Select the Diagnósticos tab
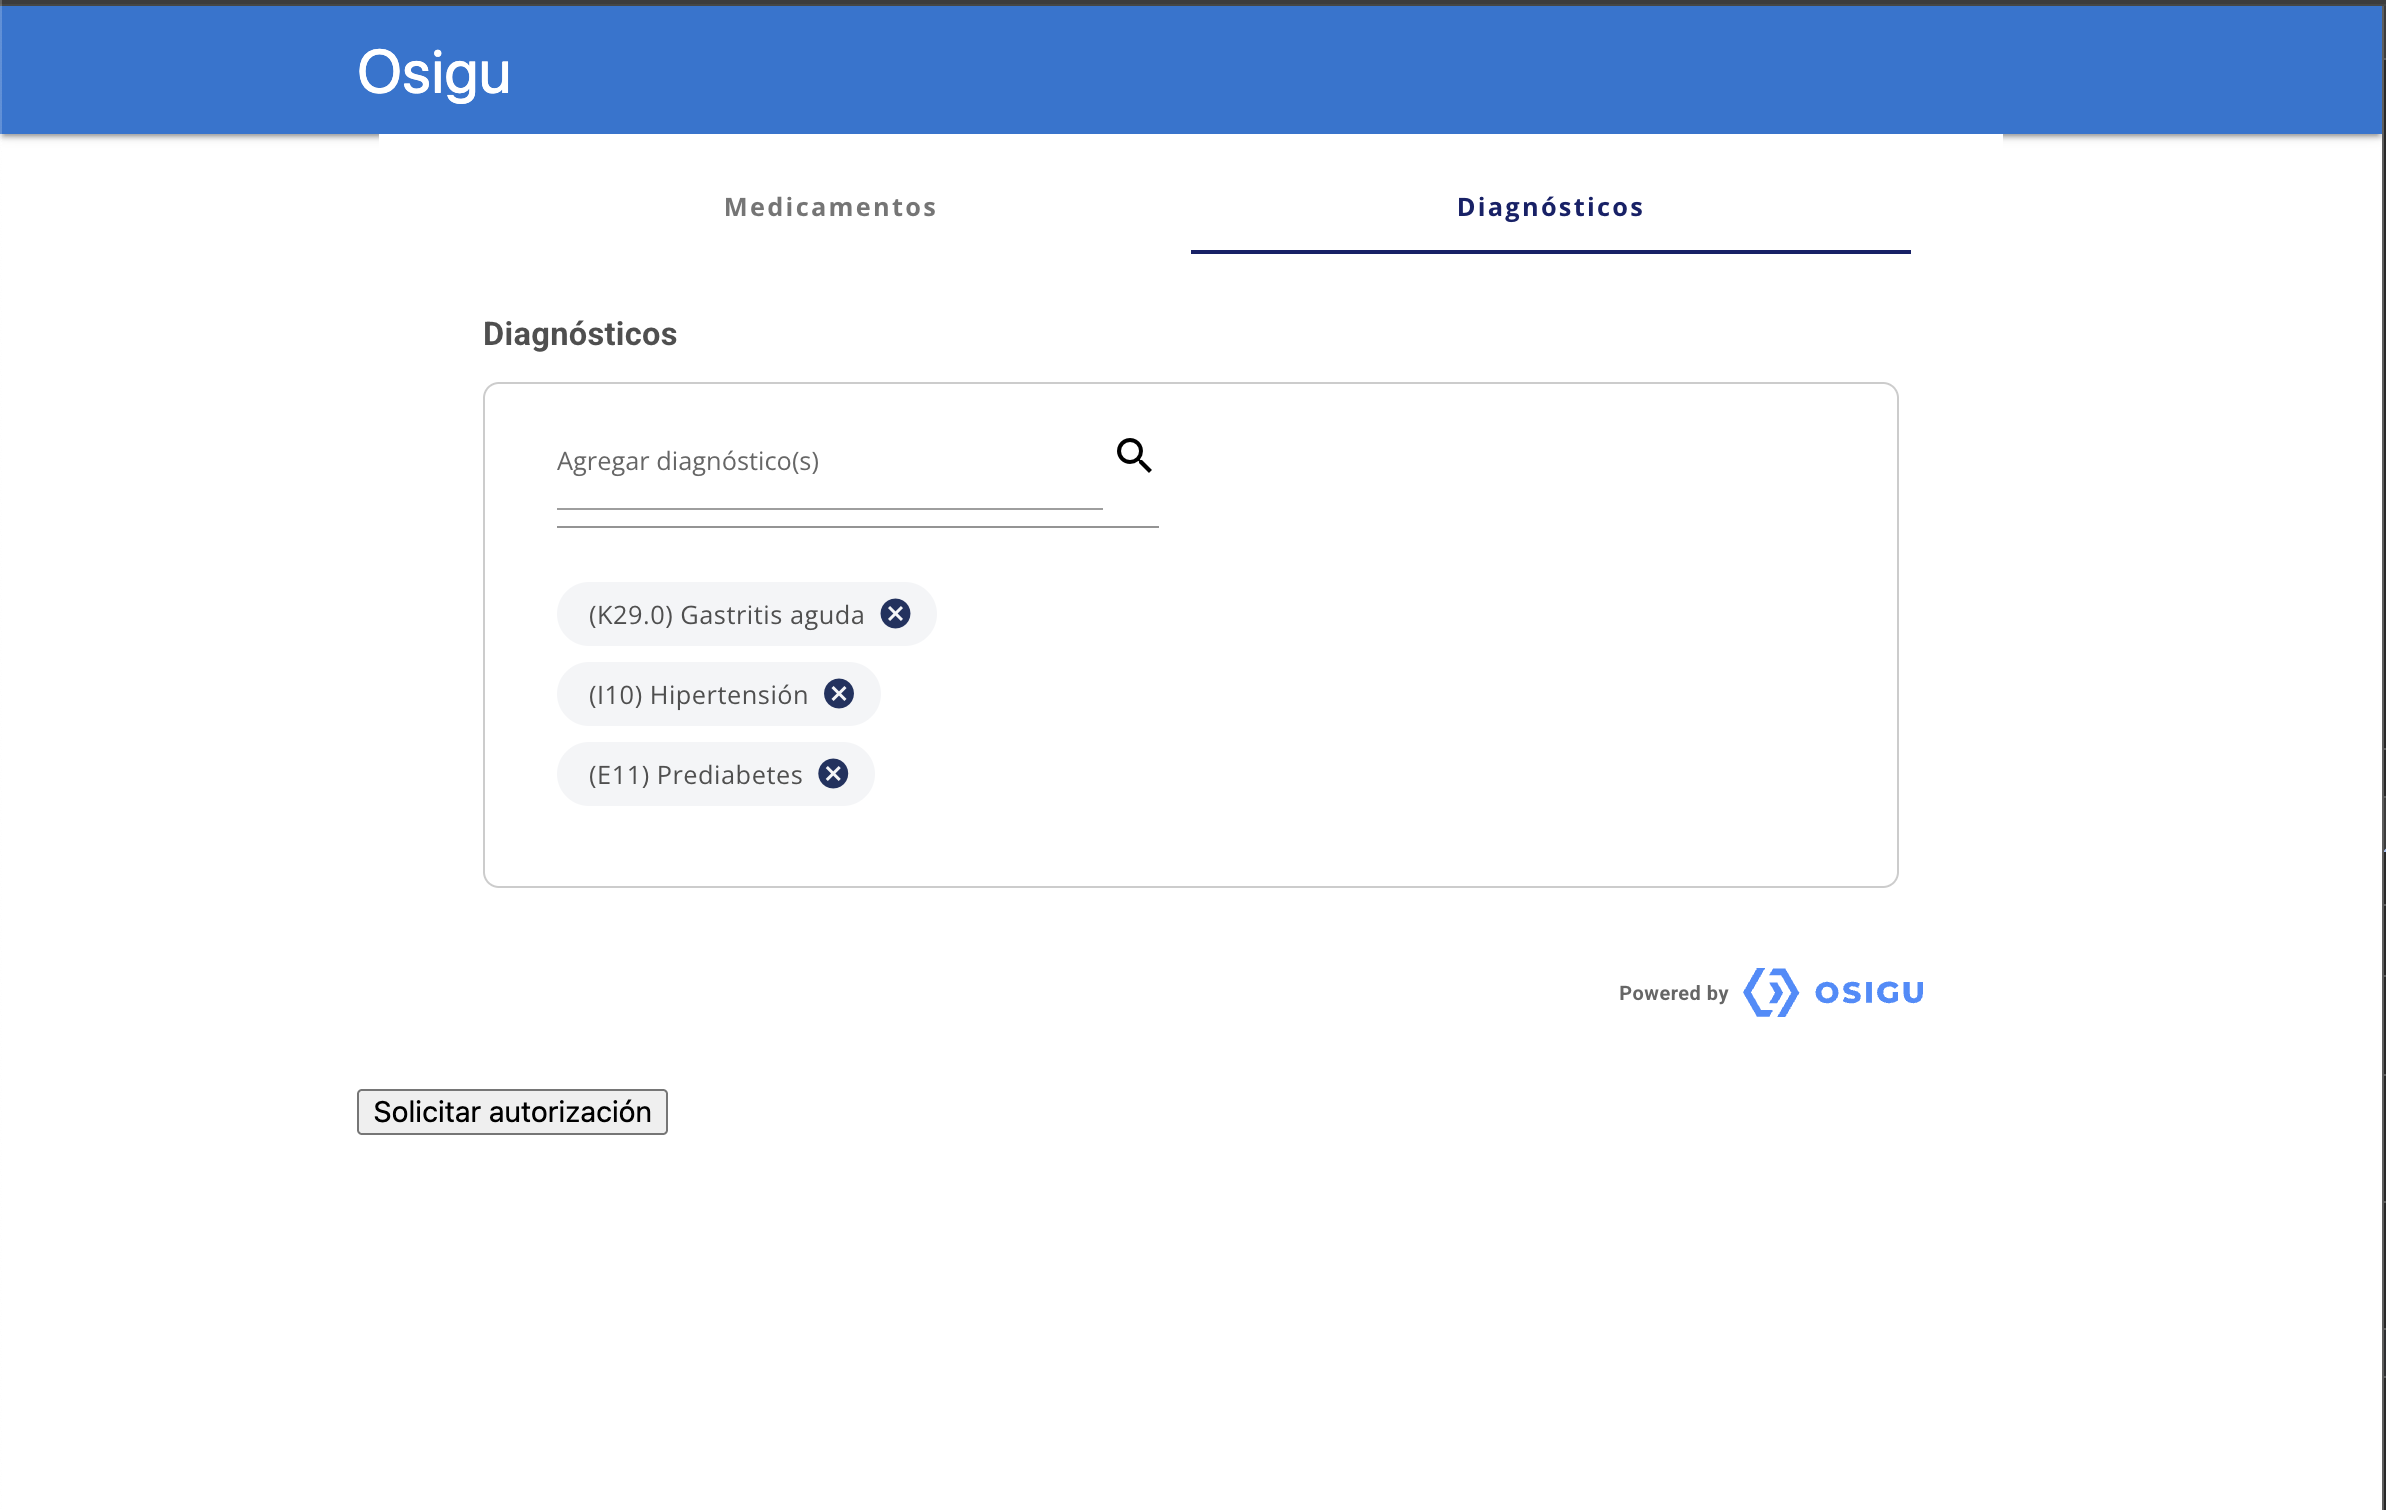The height and width of the screenshot is (1510, 2386). [x=1550, y=207]
